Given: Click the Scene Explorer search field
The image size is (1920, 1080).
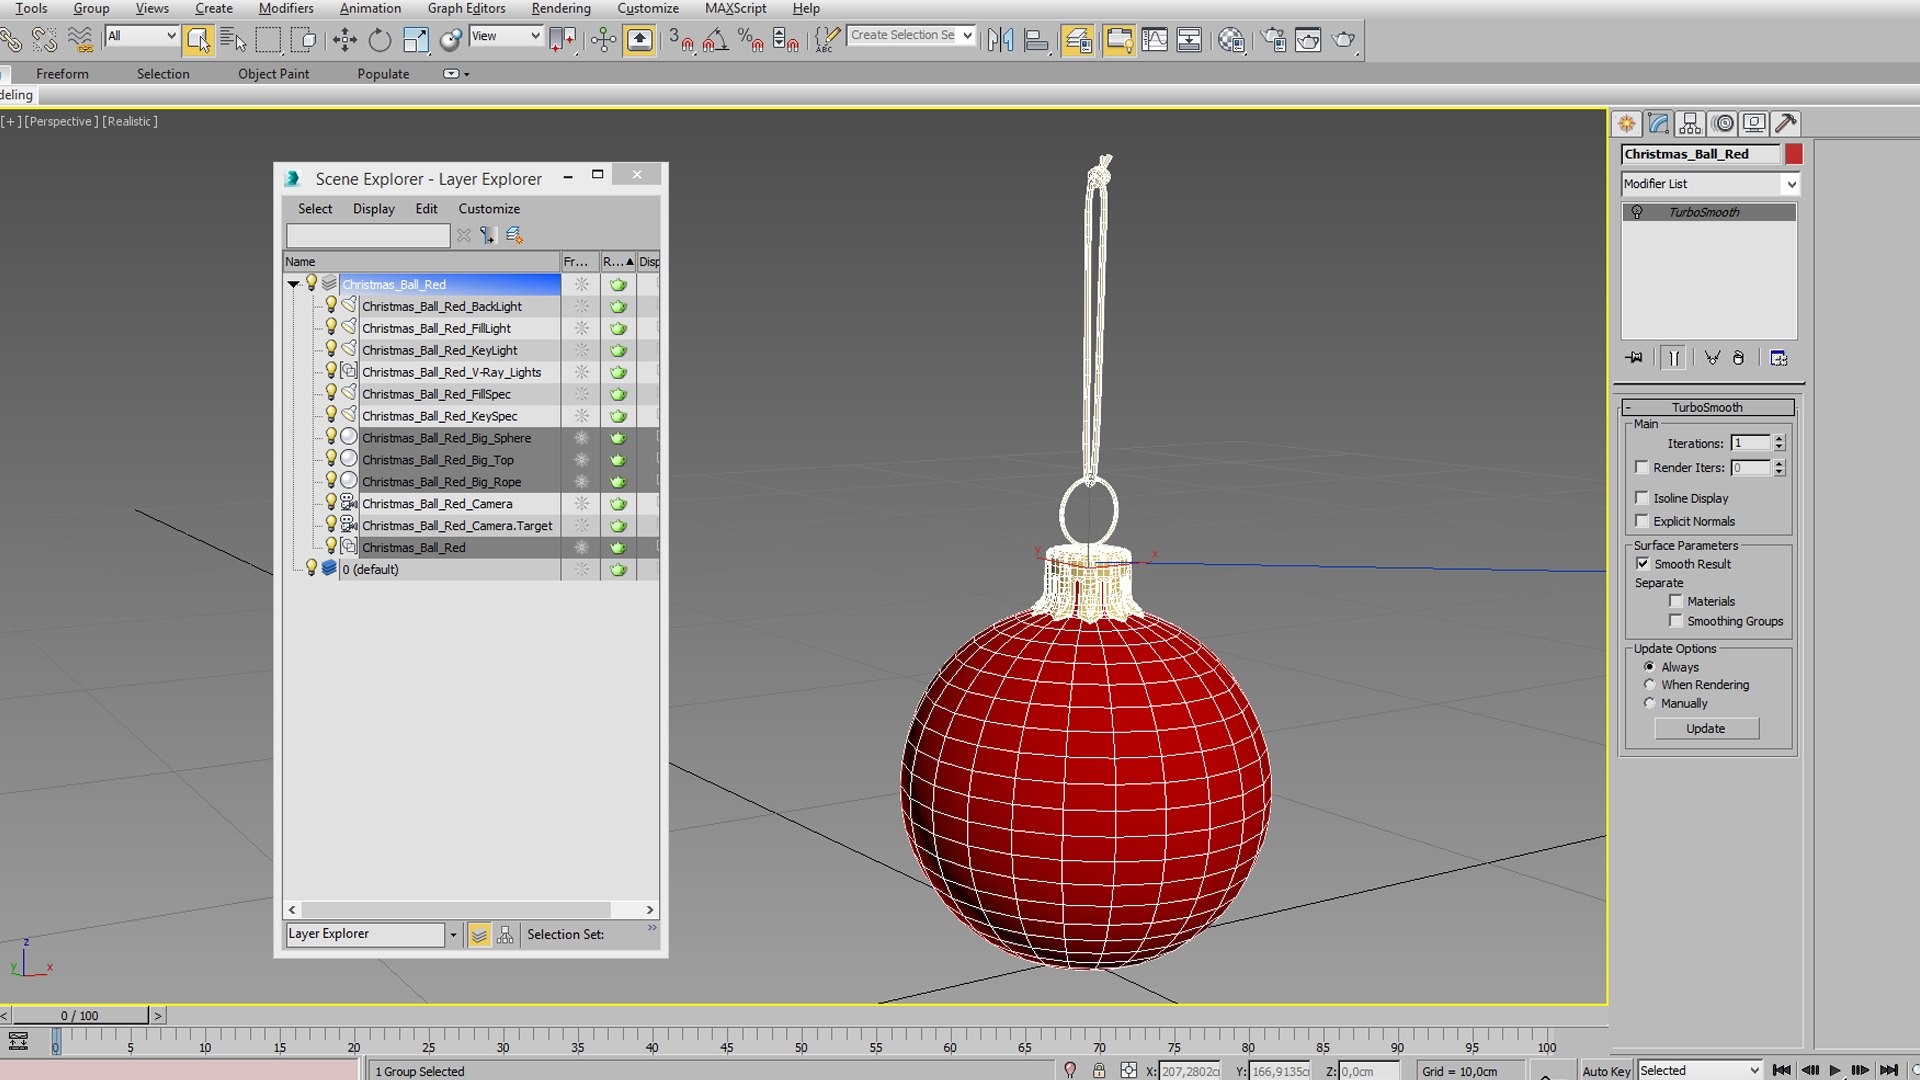Looking at the screenshot, I should (x=368, y=235).
